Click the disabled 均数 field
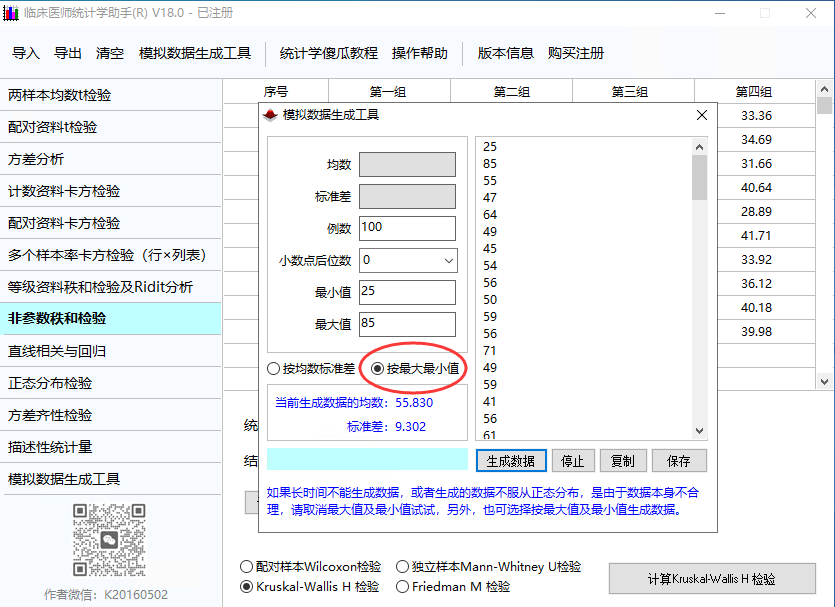The width and height of the screenshot is (835, 607). pyautogui.click(x=407, y=165)
